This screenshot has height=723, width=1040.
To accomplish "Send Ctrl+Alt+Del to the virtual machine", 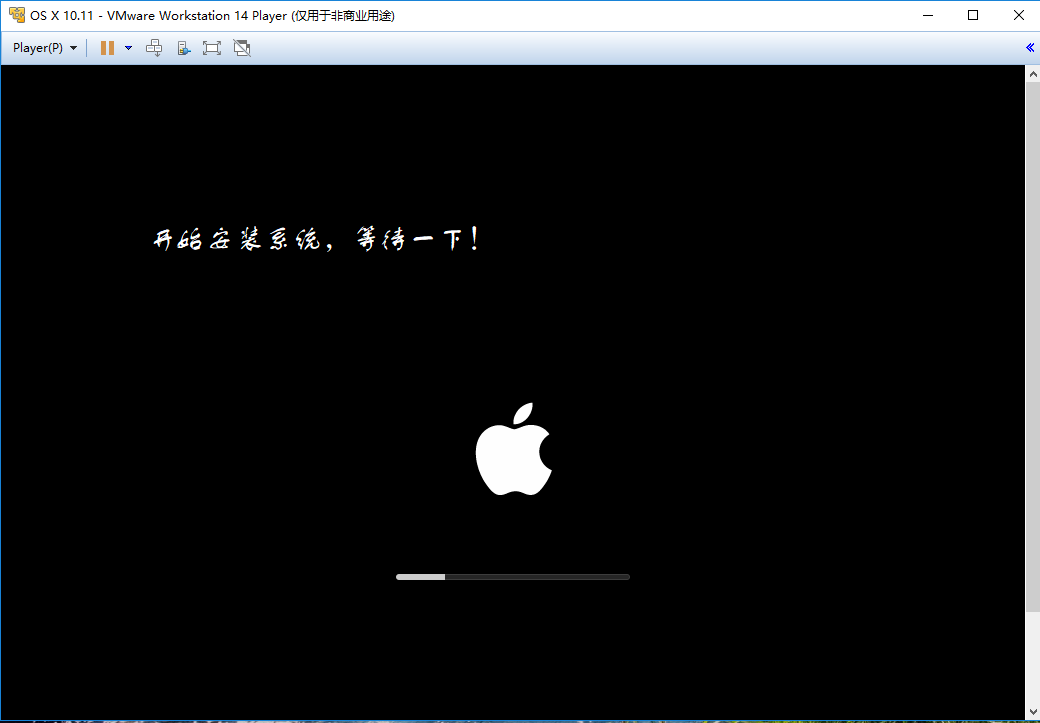I will pos(154,48).
